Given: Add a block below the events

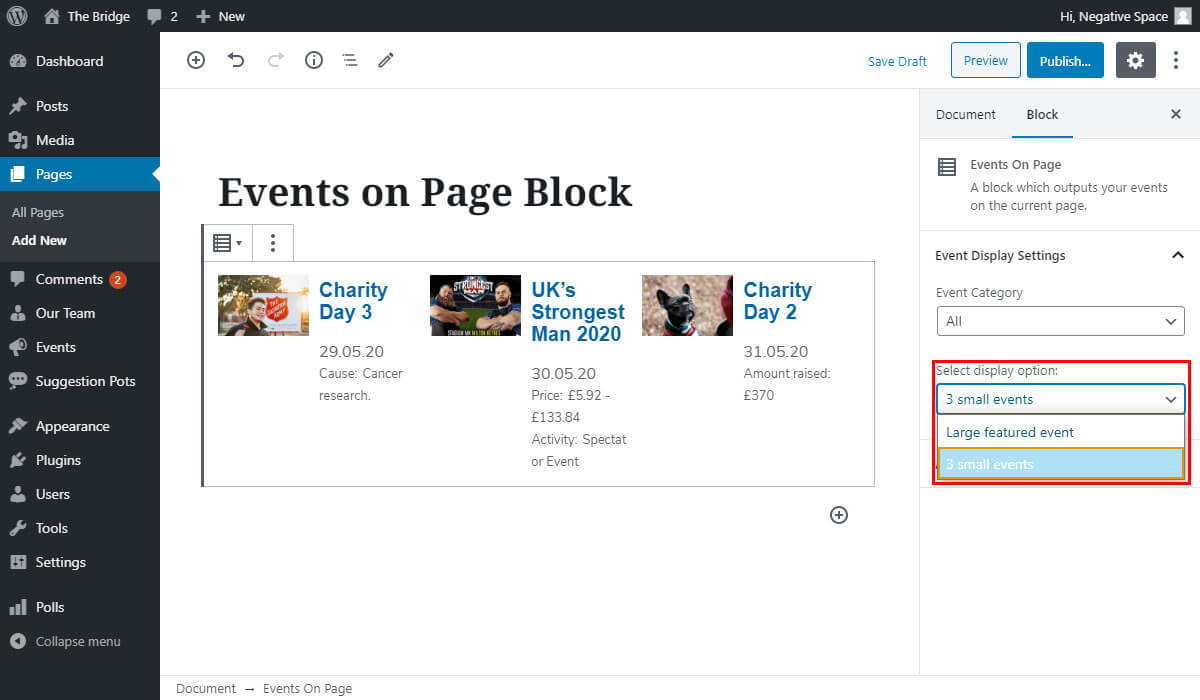Looking at the screenshot, I should point(839,515).
